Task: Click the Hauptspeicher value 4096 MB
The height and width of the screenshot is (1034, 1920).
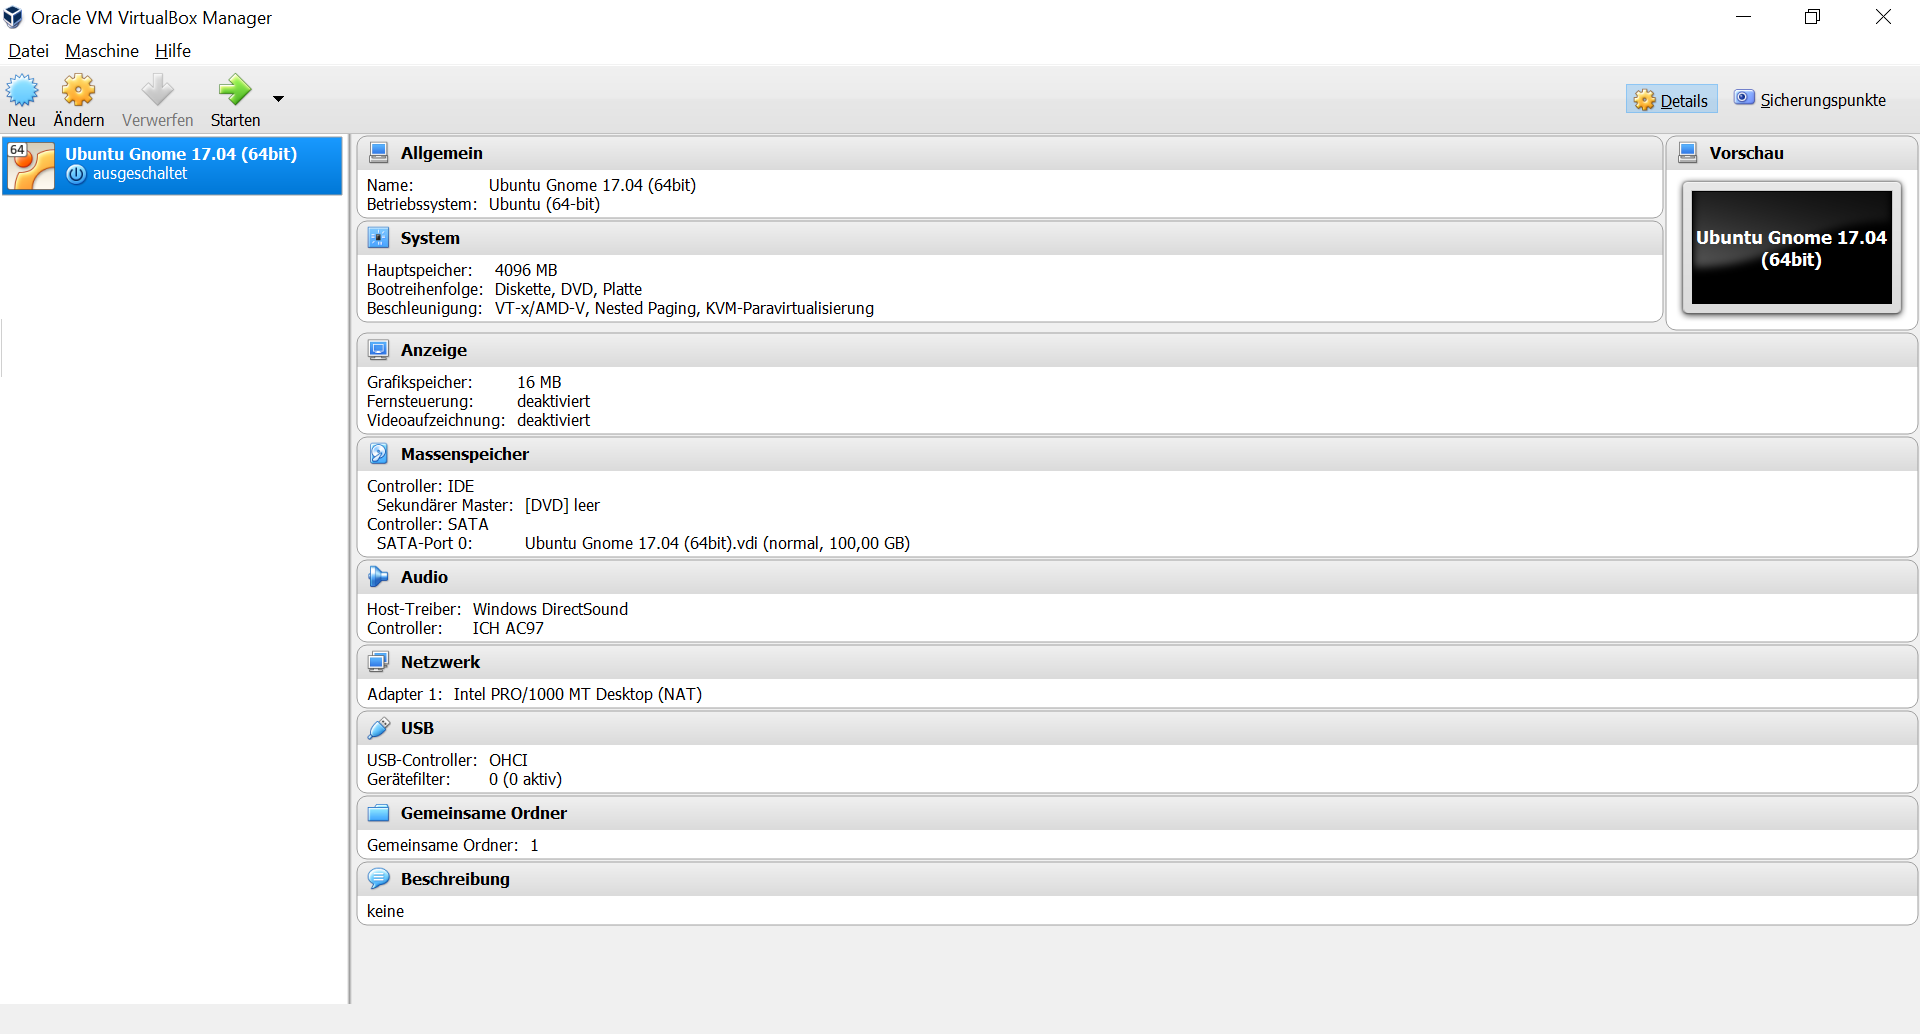Action: (526, 270)
